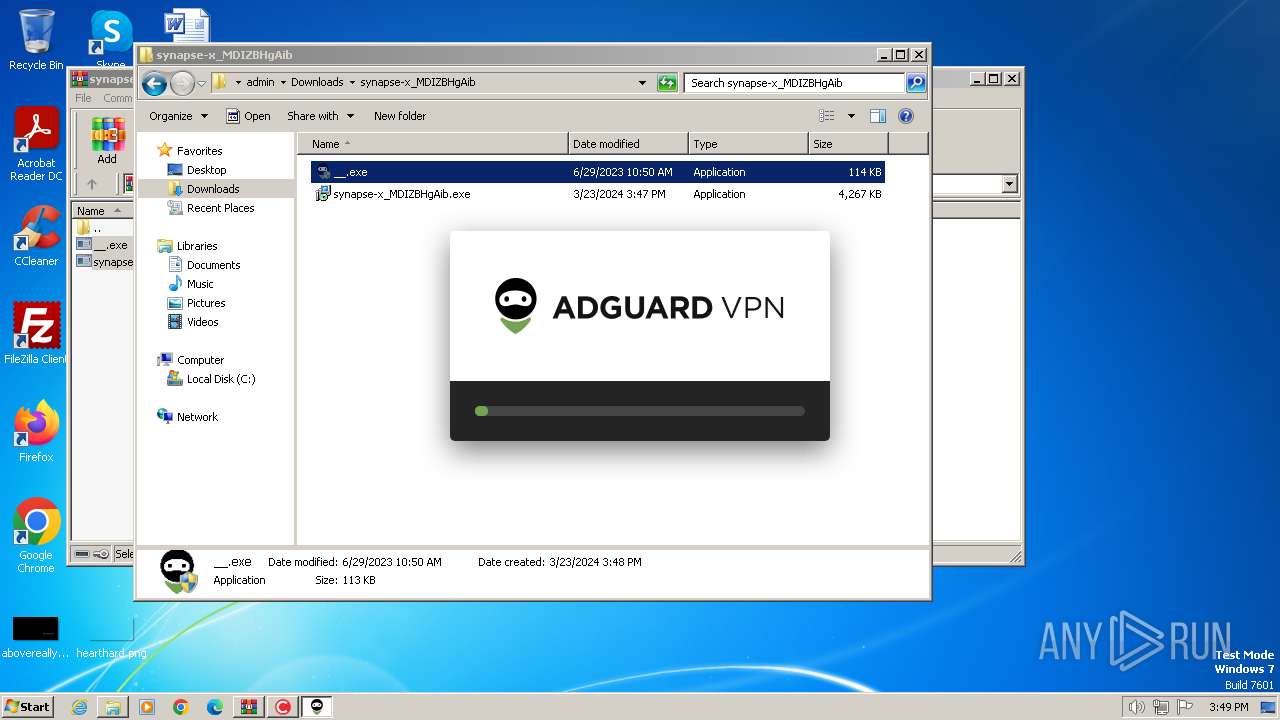The image size is (1280, 720).
Task: Open the CCleaner desktop shortcut
Action: click(x=36, y=236)
